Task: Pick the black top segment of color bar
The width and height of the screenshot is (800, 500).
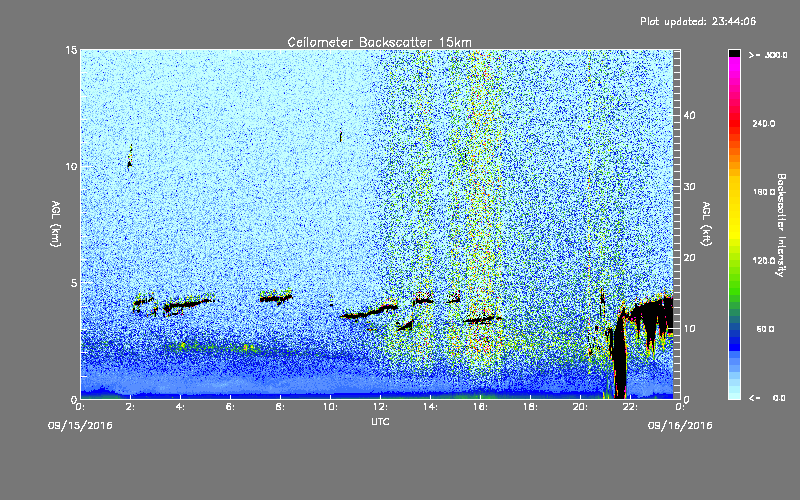Action: pos(734,53)
